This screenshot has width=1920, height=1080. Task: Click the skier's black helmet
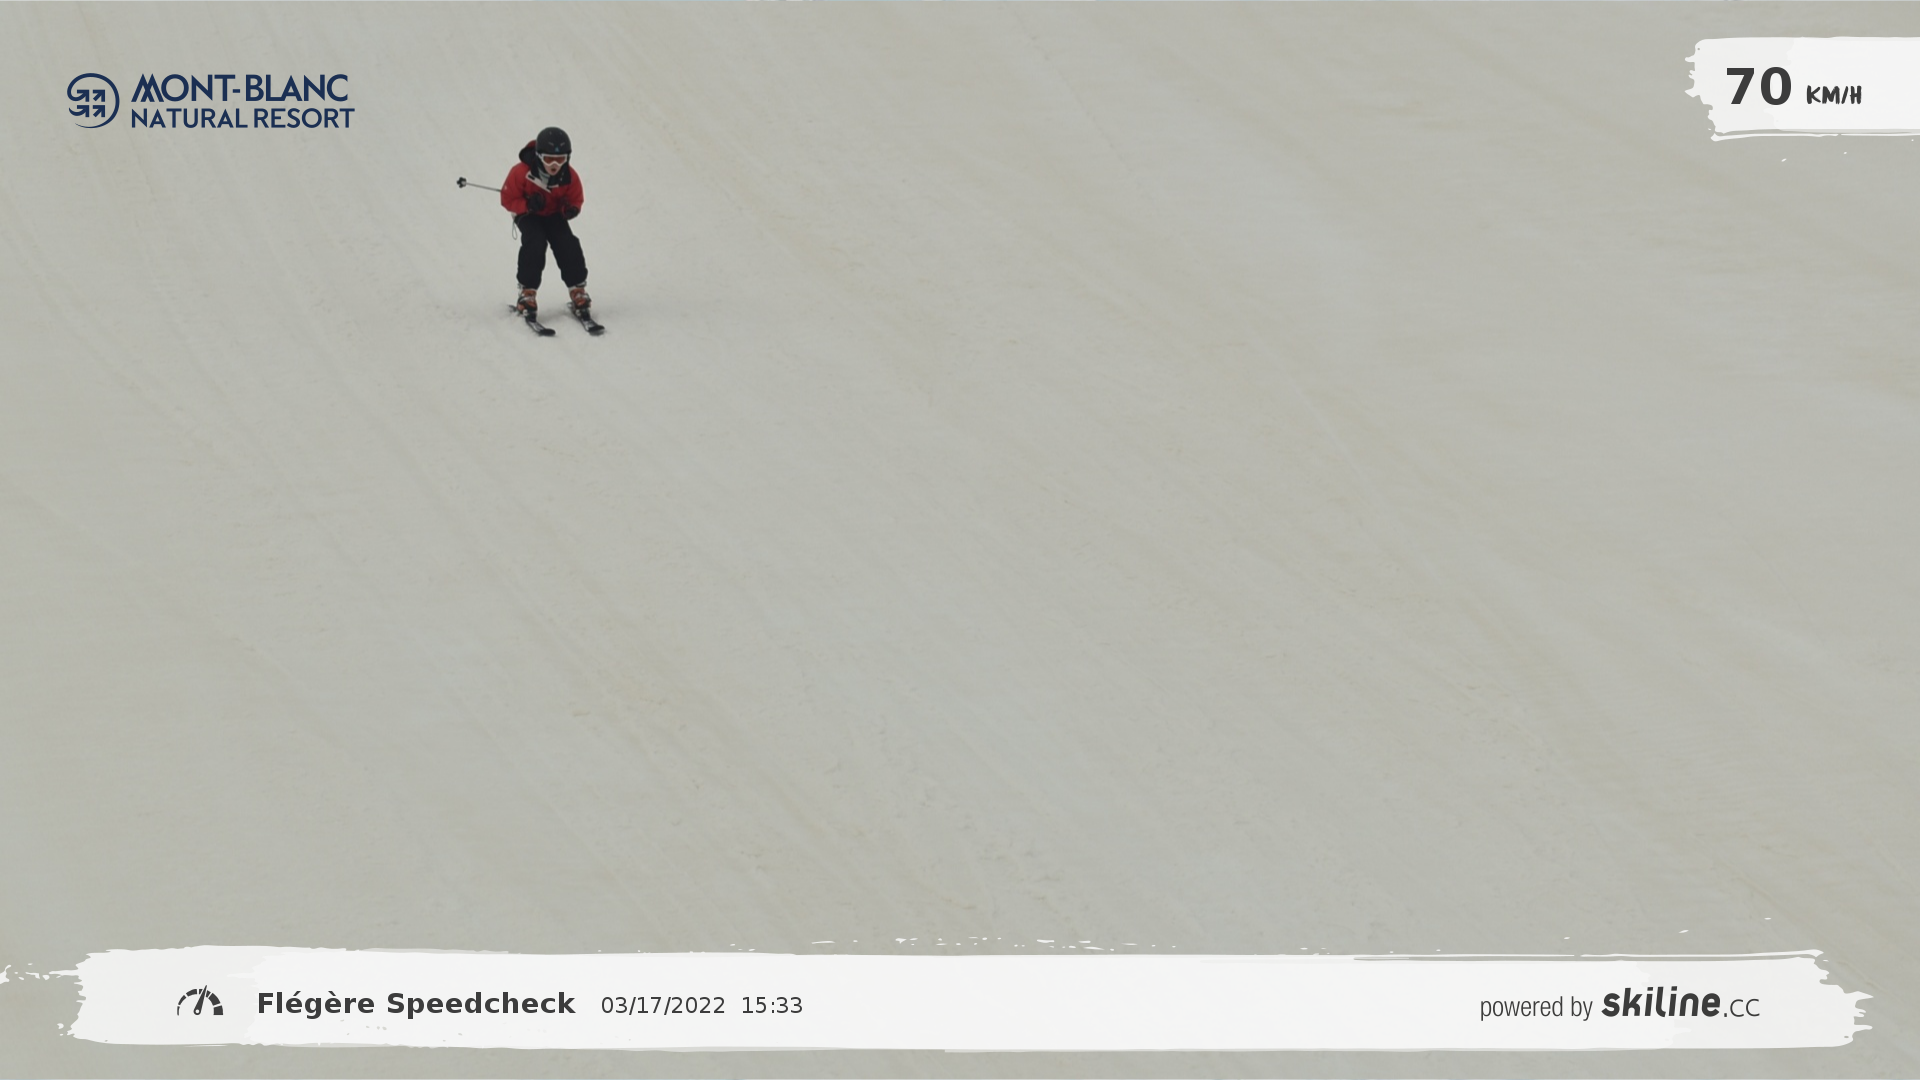pyautogui.click(x=553, y=140)
